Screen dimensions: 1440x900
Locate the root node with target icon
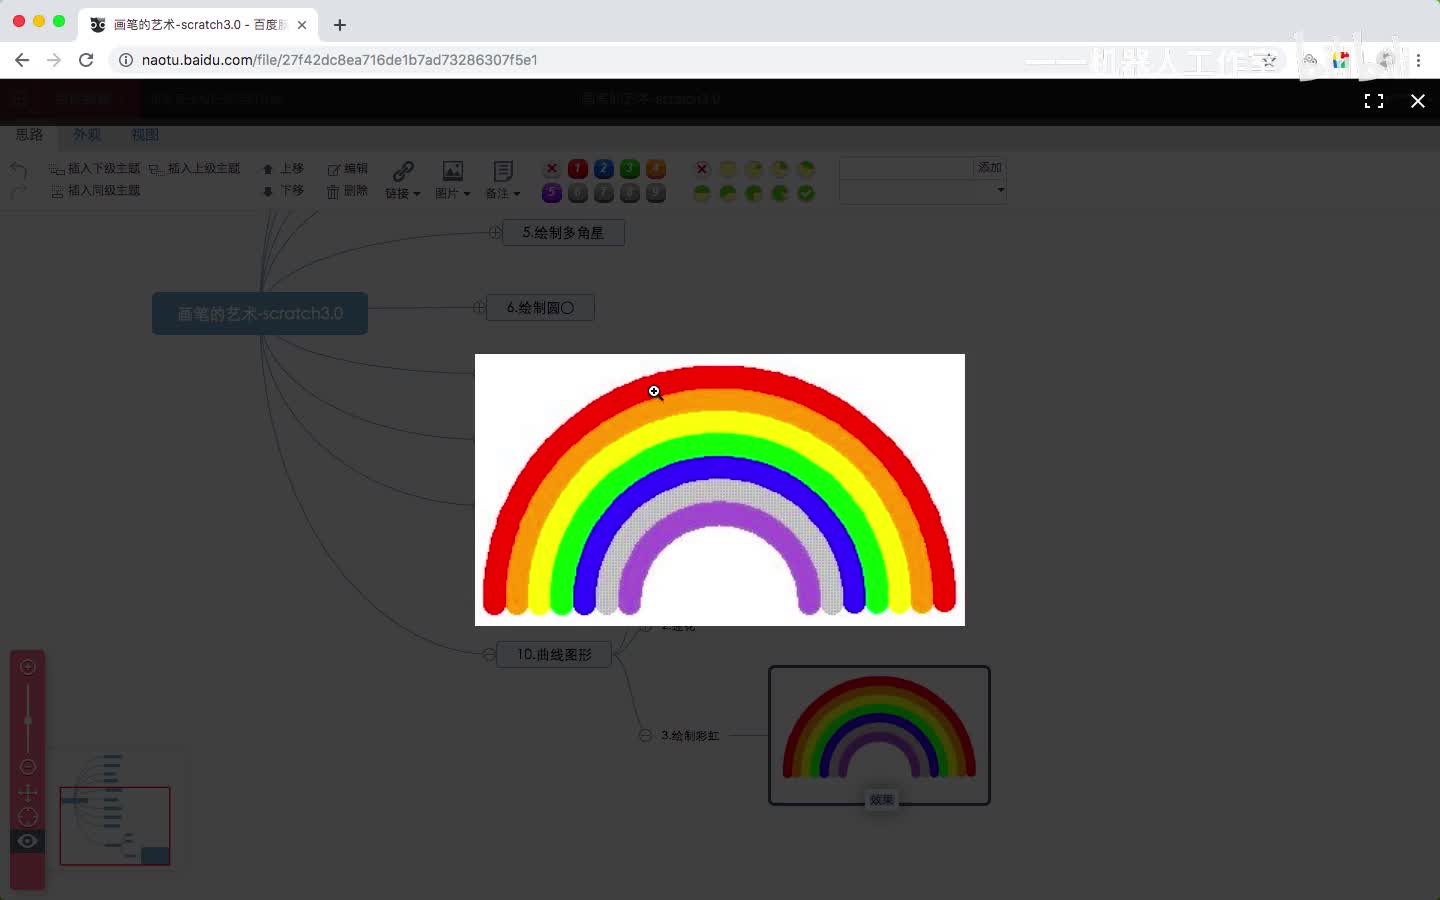[28, 817]
